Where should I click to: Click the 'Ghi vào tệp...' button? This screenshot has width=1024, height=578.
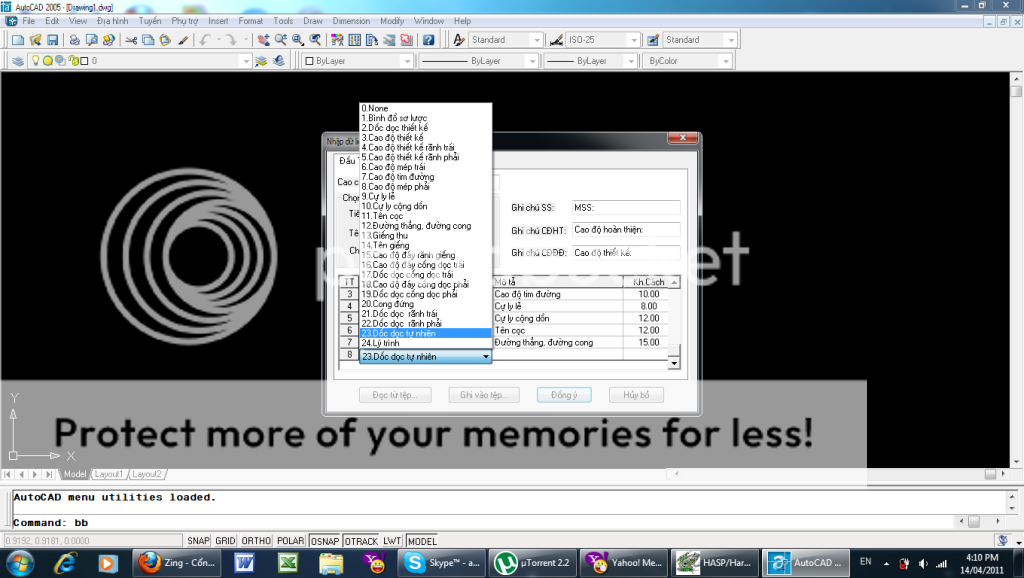(484, 395)
